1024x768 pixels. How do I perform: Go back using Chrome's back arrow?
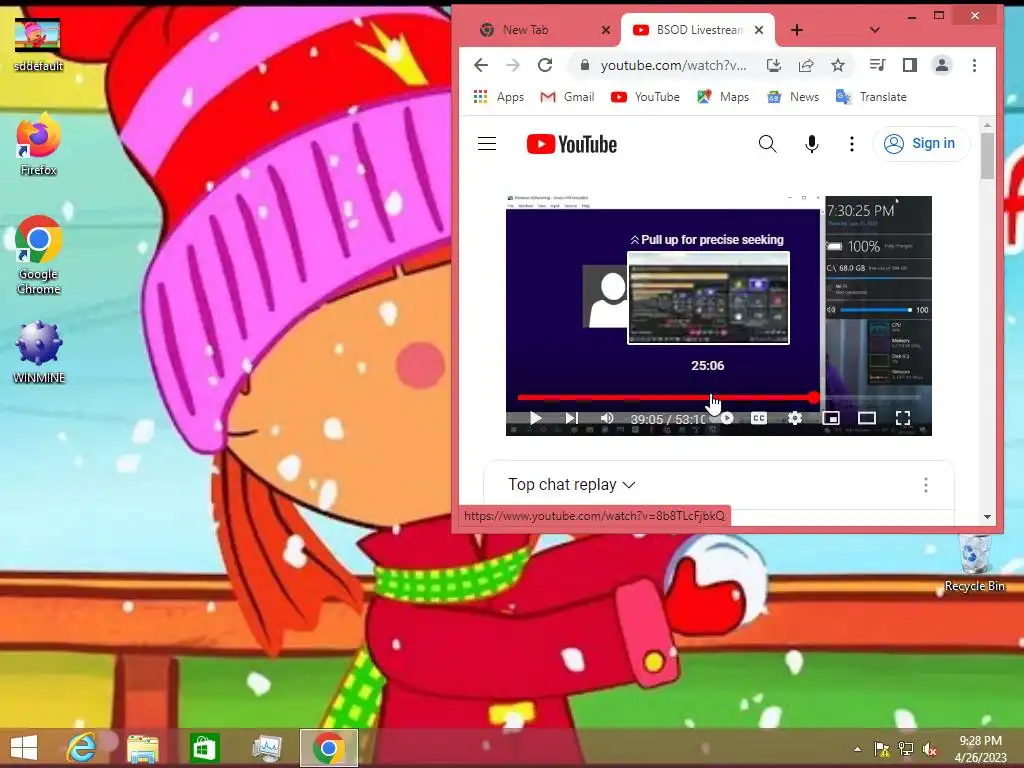pos(481,65)
